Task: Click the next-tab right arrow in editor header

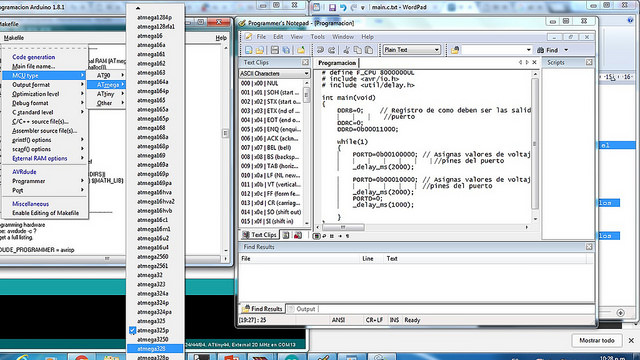Action: pos(527,62)
